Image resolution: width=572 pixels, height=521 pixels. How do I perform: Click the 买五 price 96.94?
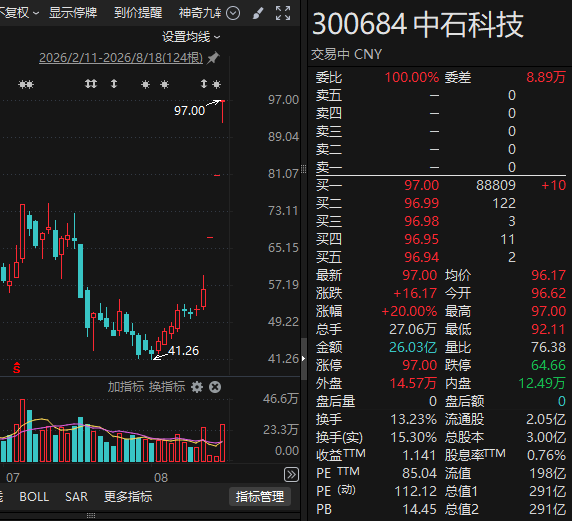coord(421,257)
